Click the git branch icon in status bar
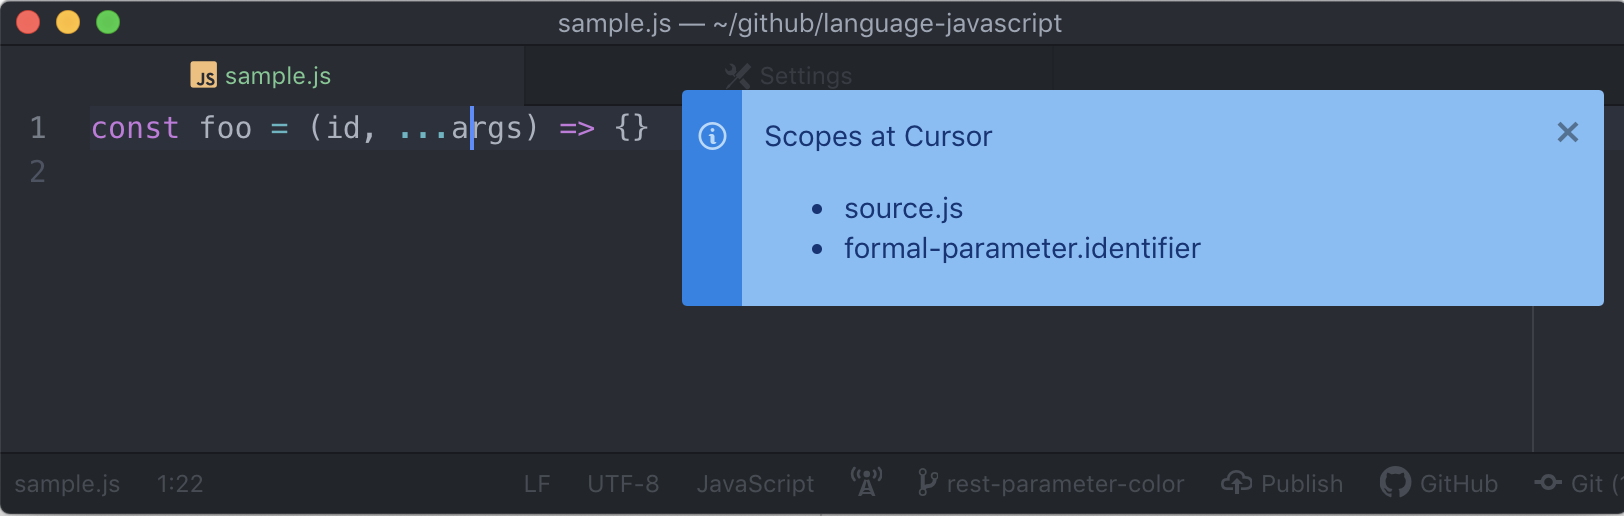 pos(927,483)
